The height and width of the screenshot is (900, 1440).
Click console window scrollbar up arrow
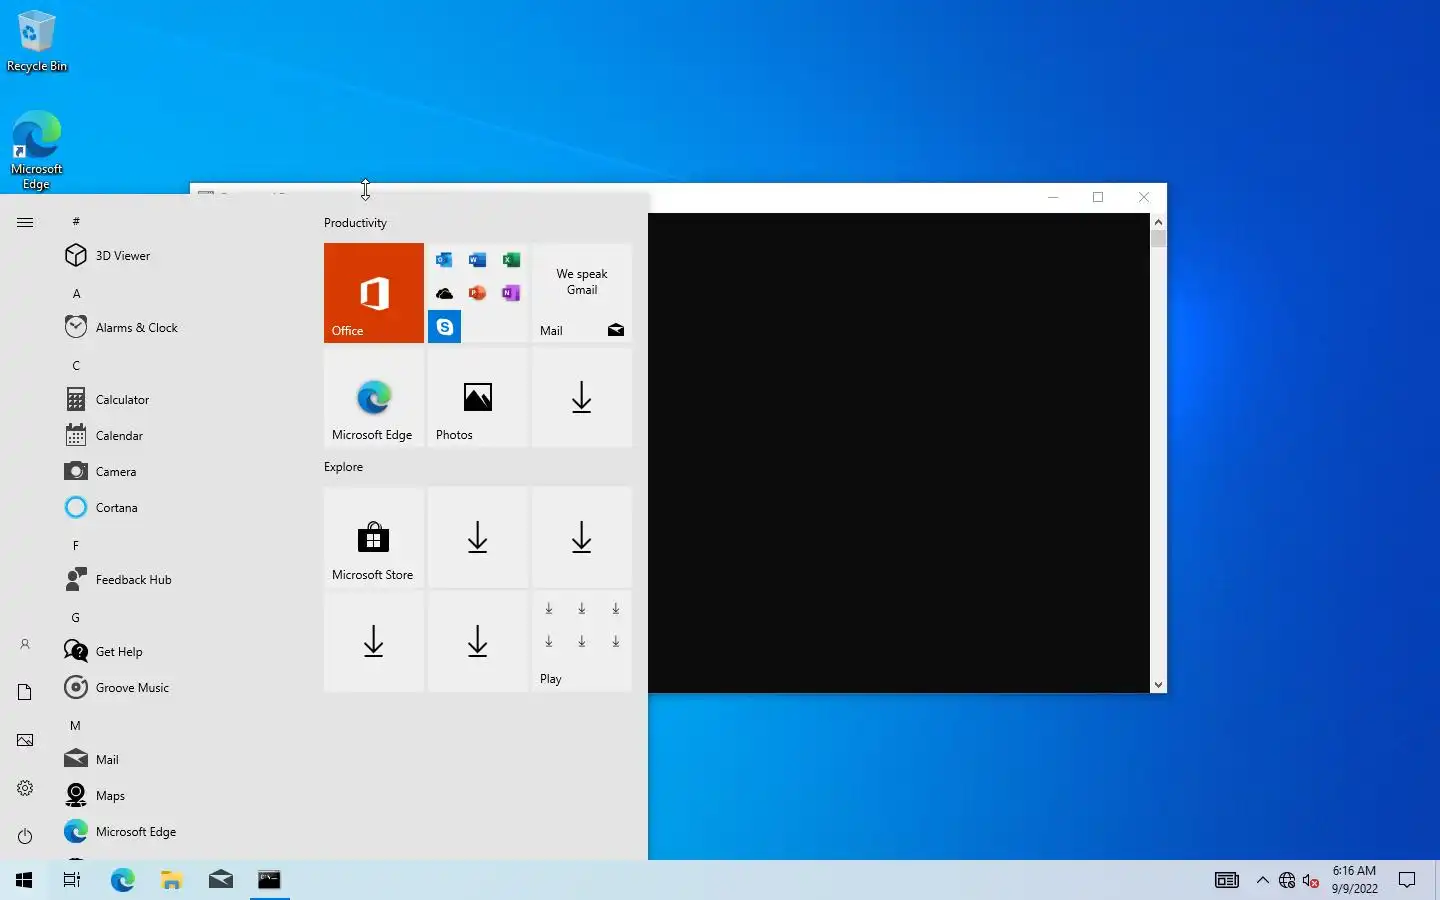tap(1158, 222)
